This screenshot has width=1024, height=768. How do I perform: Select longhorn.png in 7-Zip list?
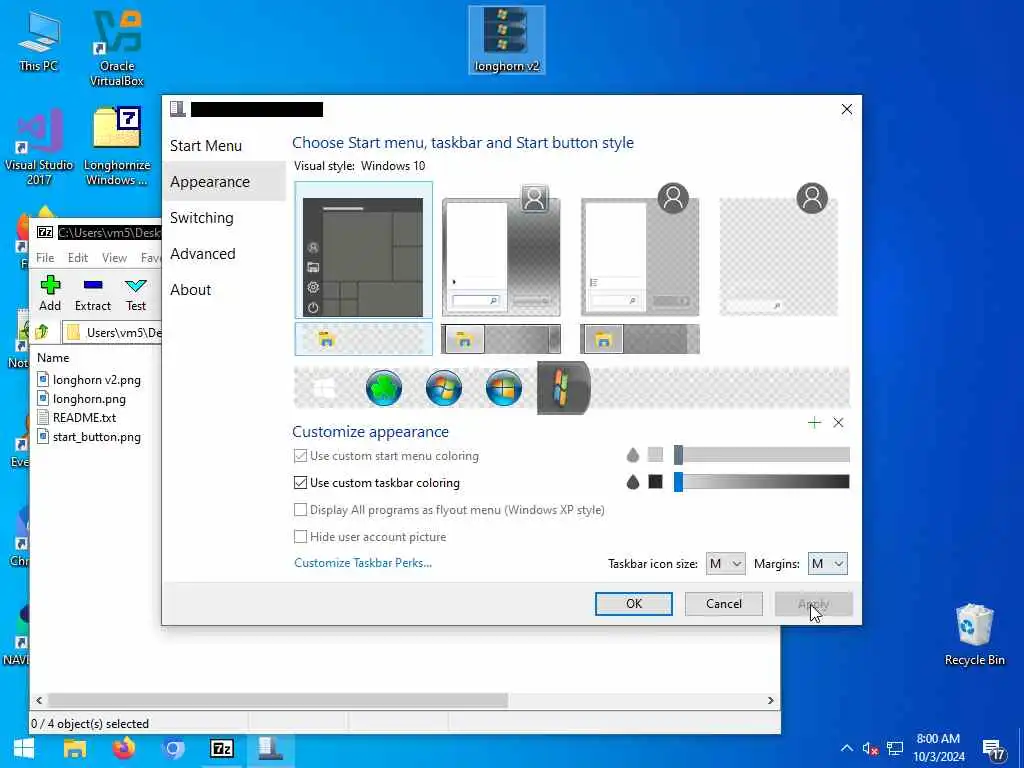82,398
